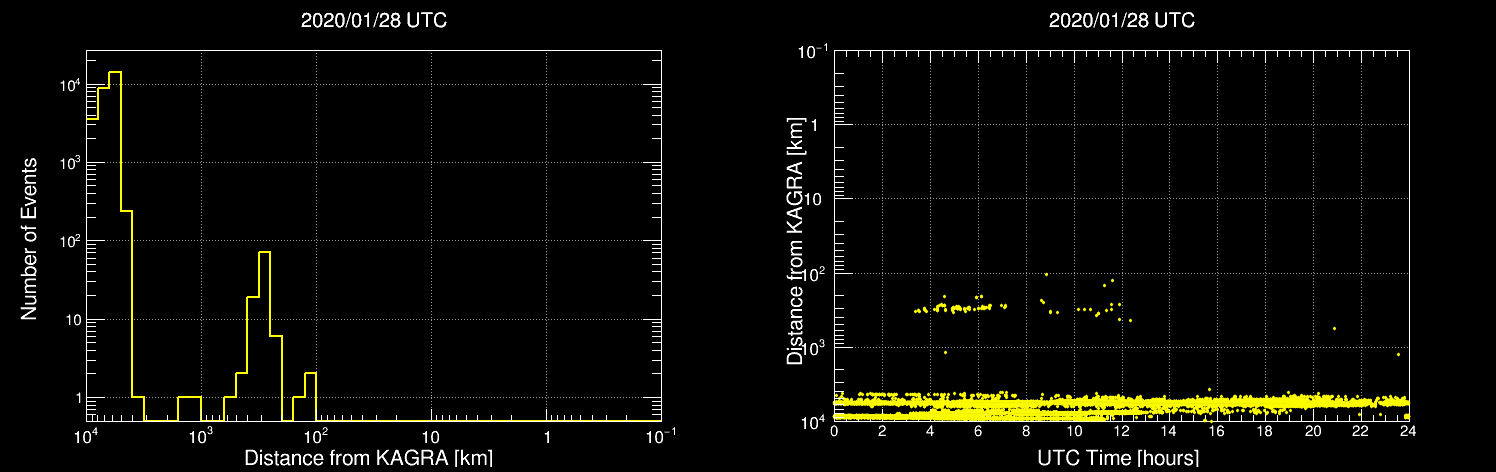Click UTC time tick label 22
Viewport: 1496px width, 472px height.
tap(1361, 432)
